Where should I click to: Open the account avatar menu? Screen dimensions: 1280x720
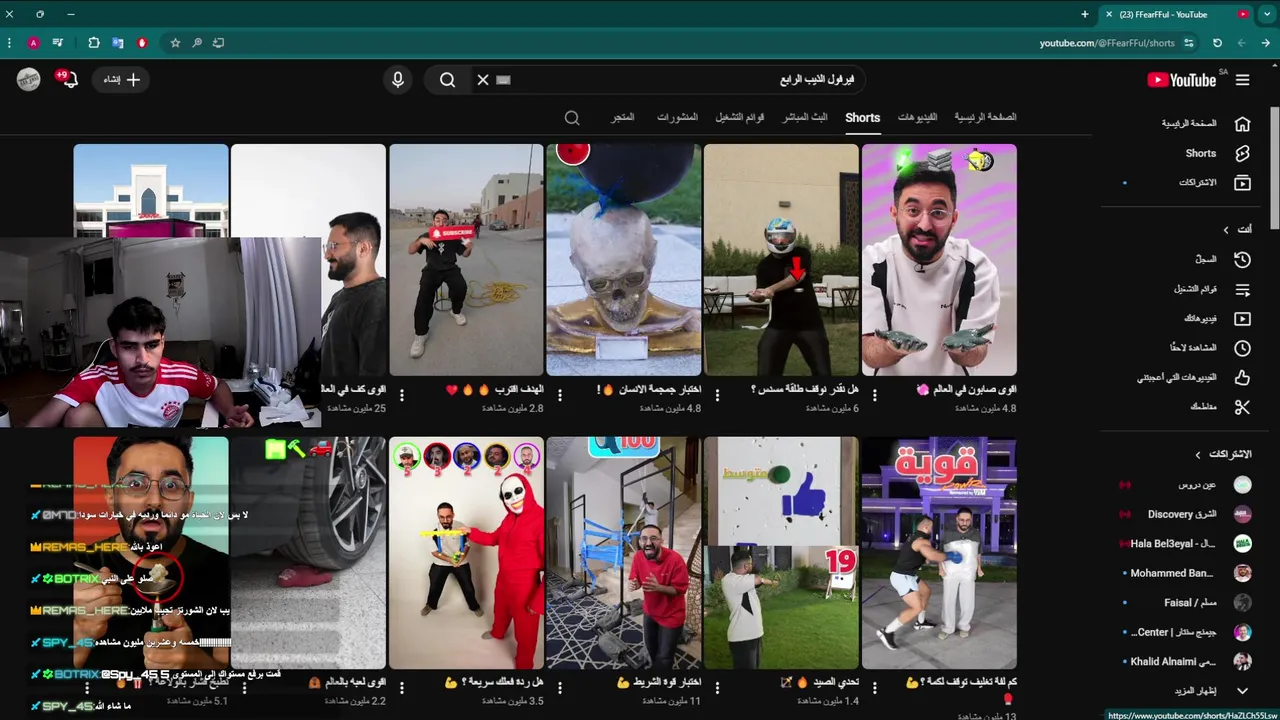click(x=29, y=80)
